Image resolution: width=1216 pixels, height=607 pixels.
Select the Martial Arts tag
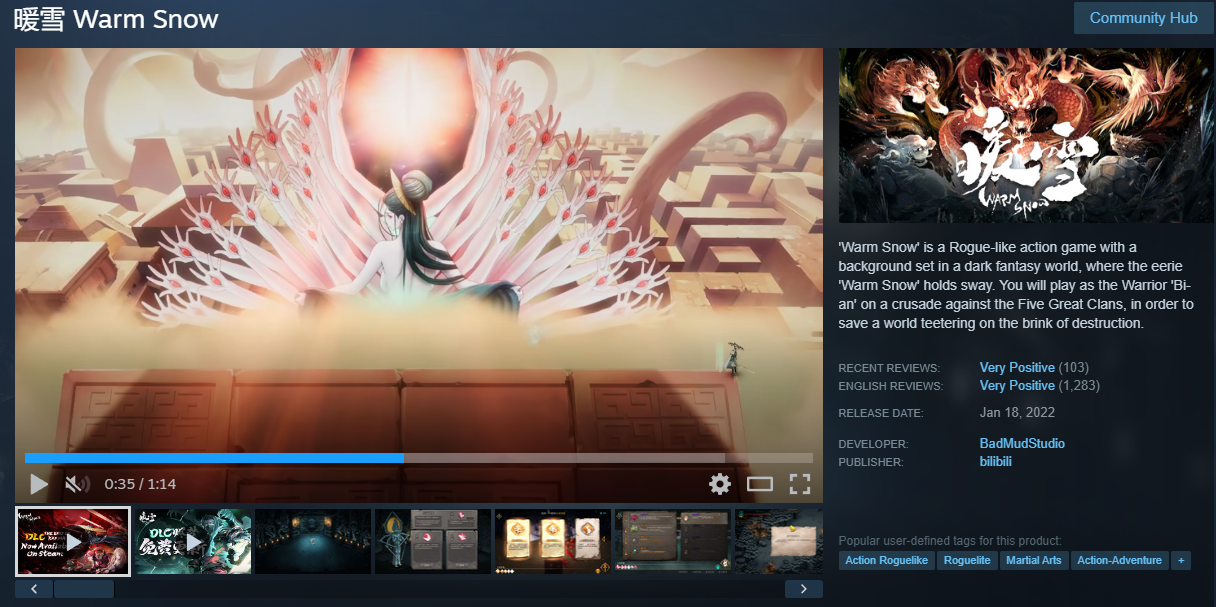[1034, 560]
